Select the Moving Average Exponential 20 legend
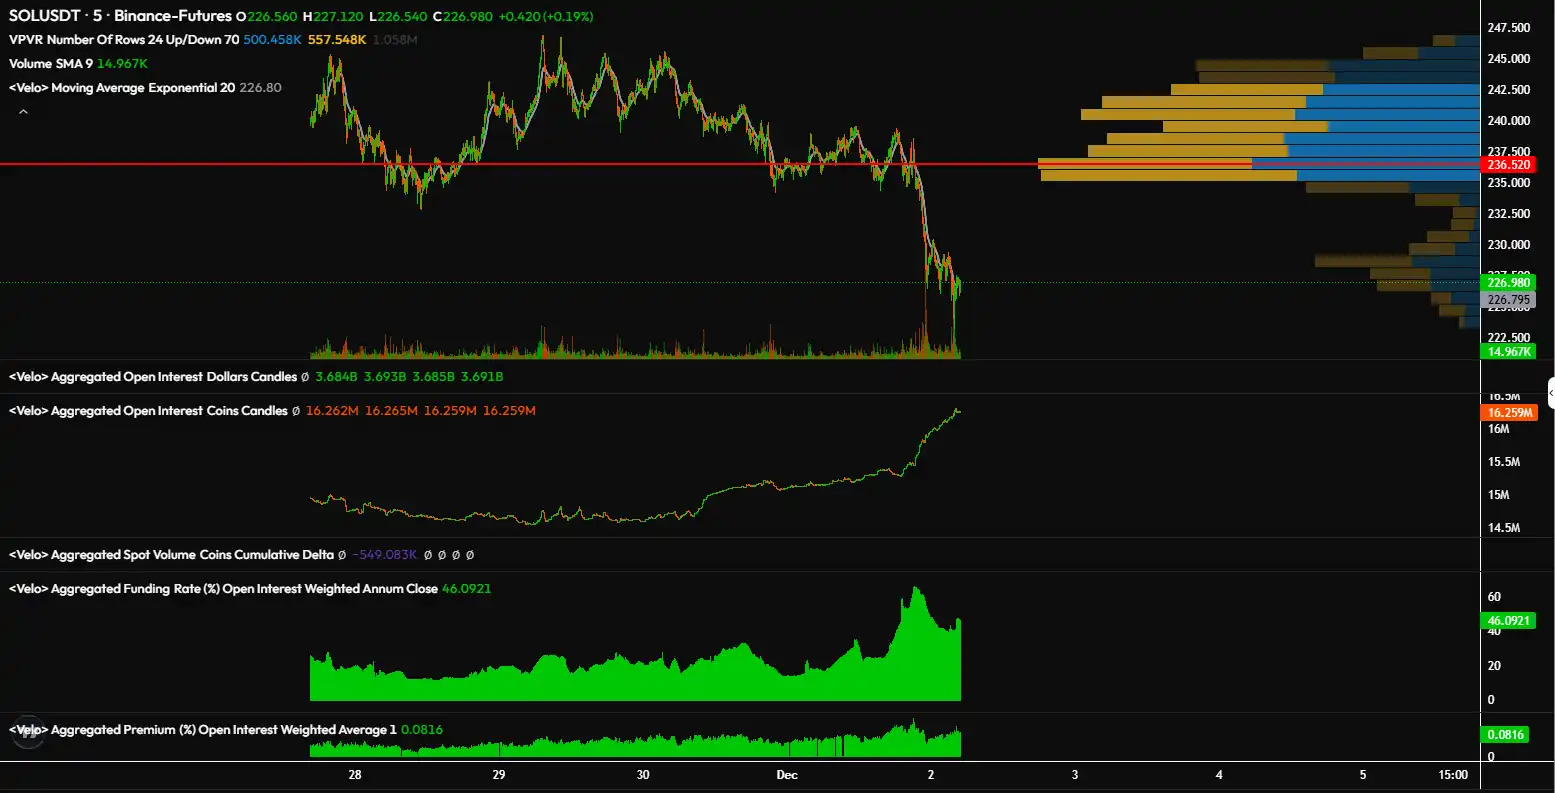Image resolution: width=1555 pixels, height=793 pixels. 122,88
